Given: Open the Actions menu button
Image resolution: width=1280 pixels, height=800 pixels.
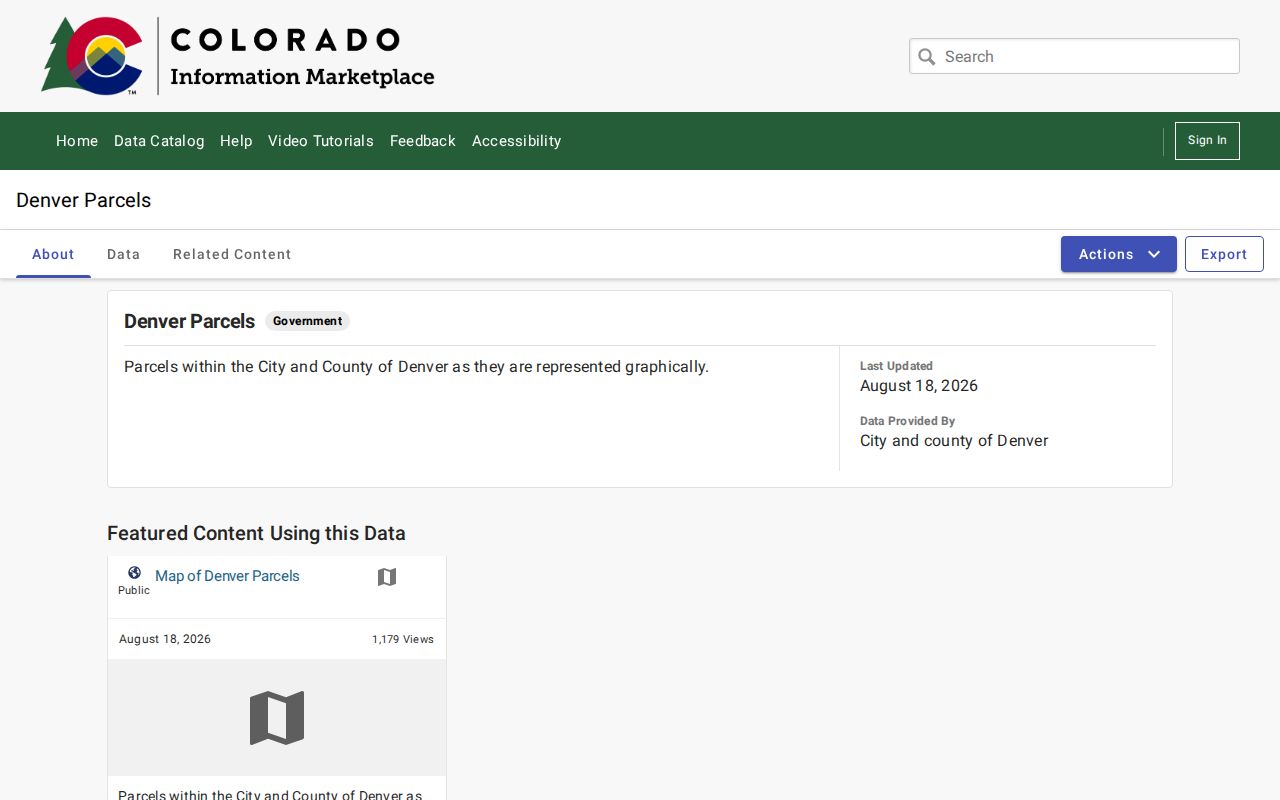Looking at the screenshot, I should pyautogui.click(x=1119, y=254).
